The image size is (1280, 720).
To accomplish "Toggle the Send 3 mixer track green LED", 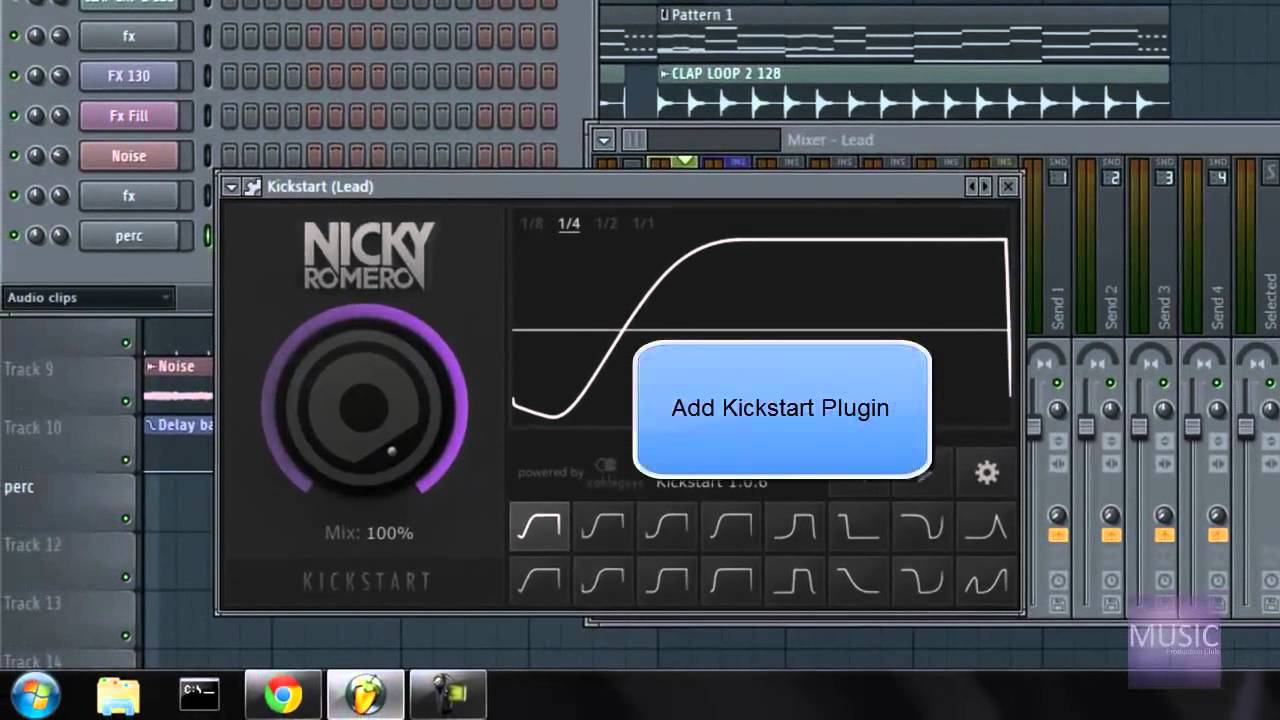I will 1164,384.
